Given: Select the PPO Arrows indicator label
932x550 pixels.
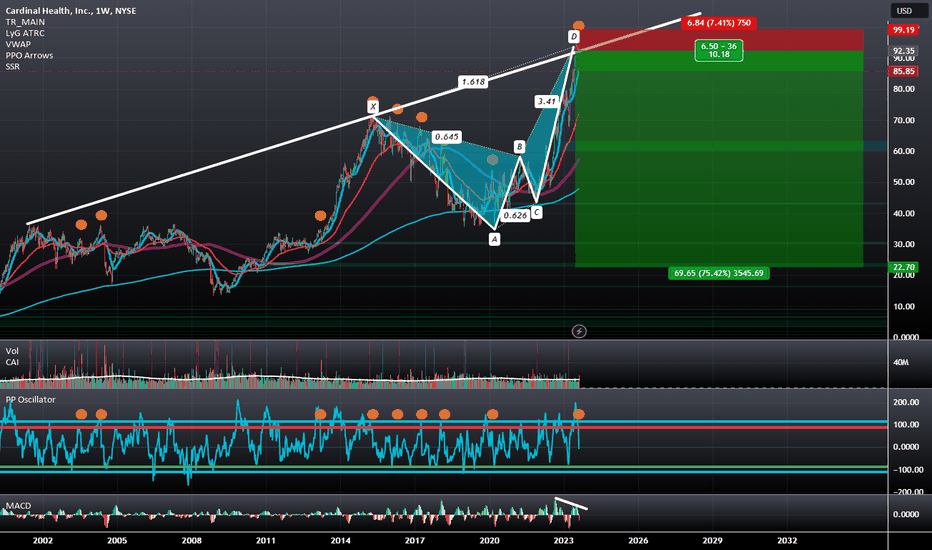Looking at the screenshot, I should (x=29, y=55).
